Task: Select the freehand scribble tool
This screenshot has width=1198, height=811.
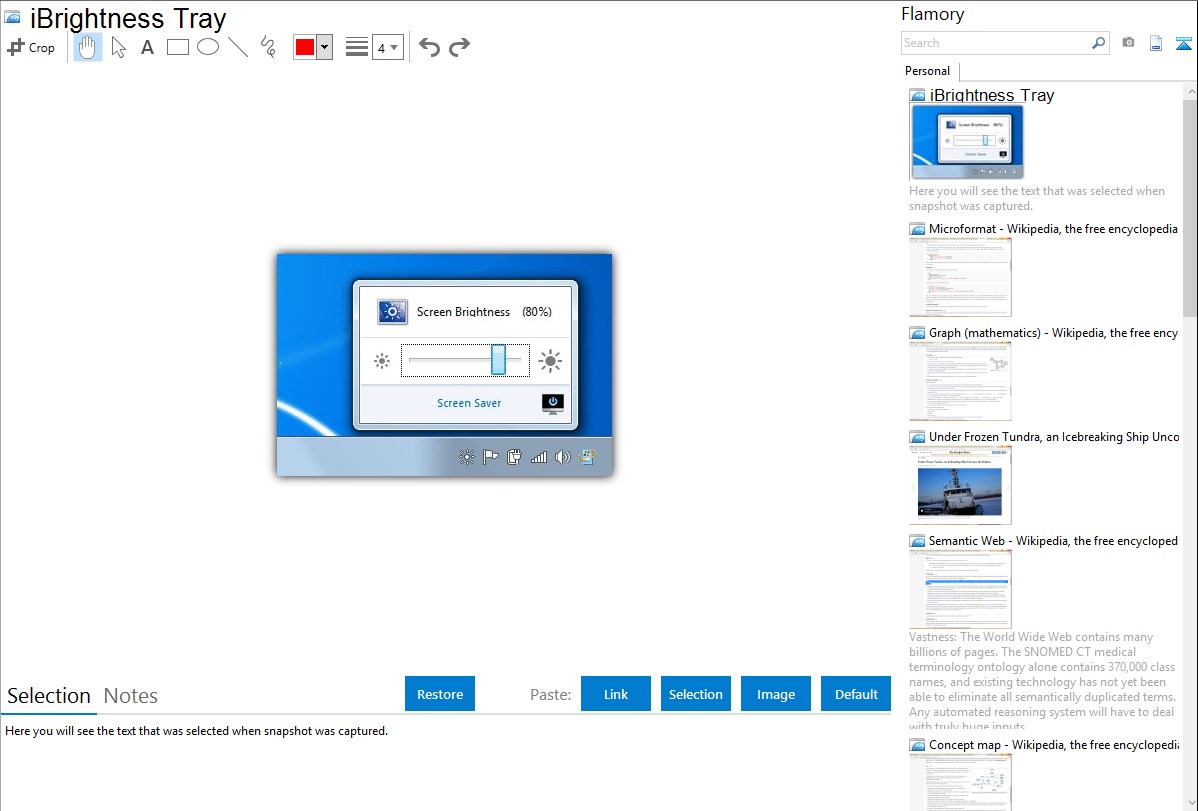Action: tap(268, 47)
